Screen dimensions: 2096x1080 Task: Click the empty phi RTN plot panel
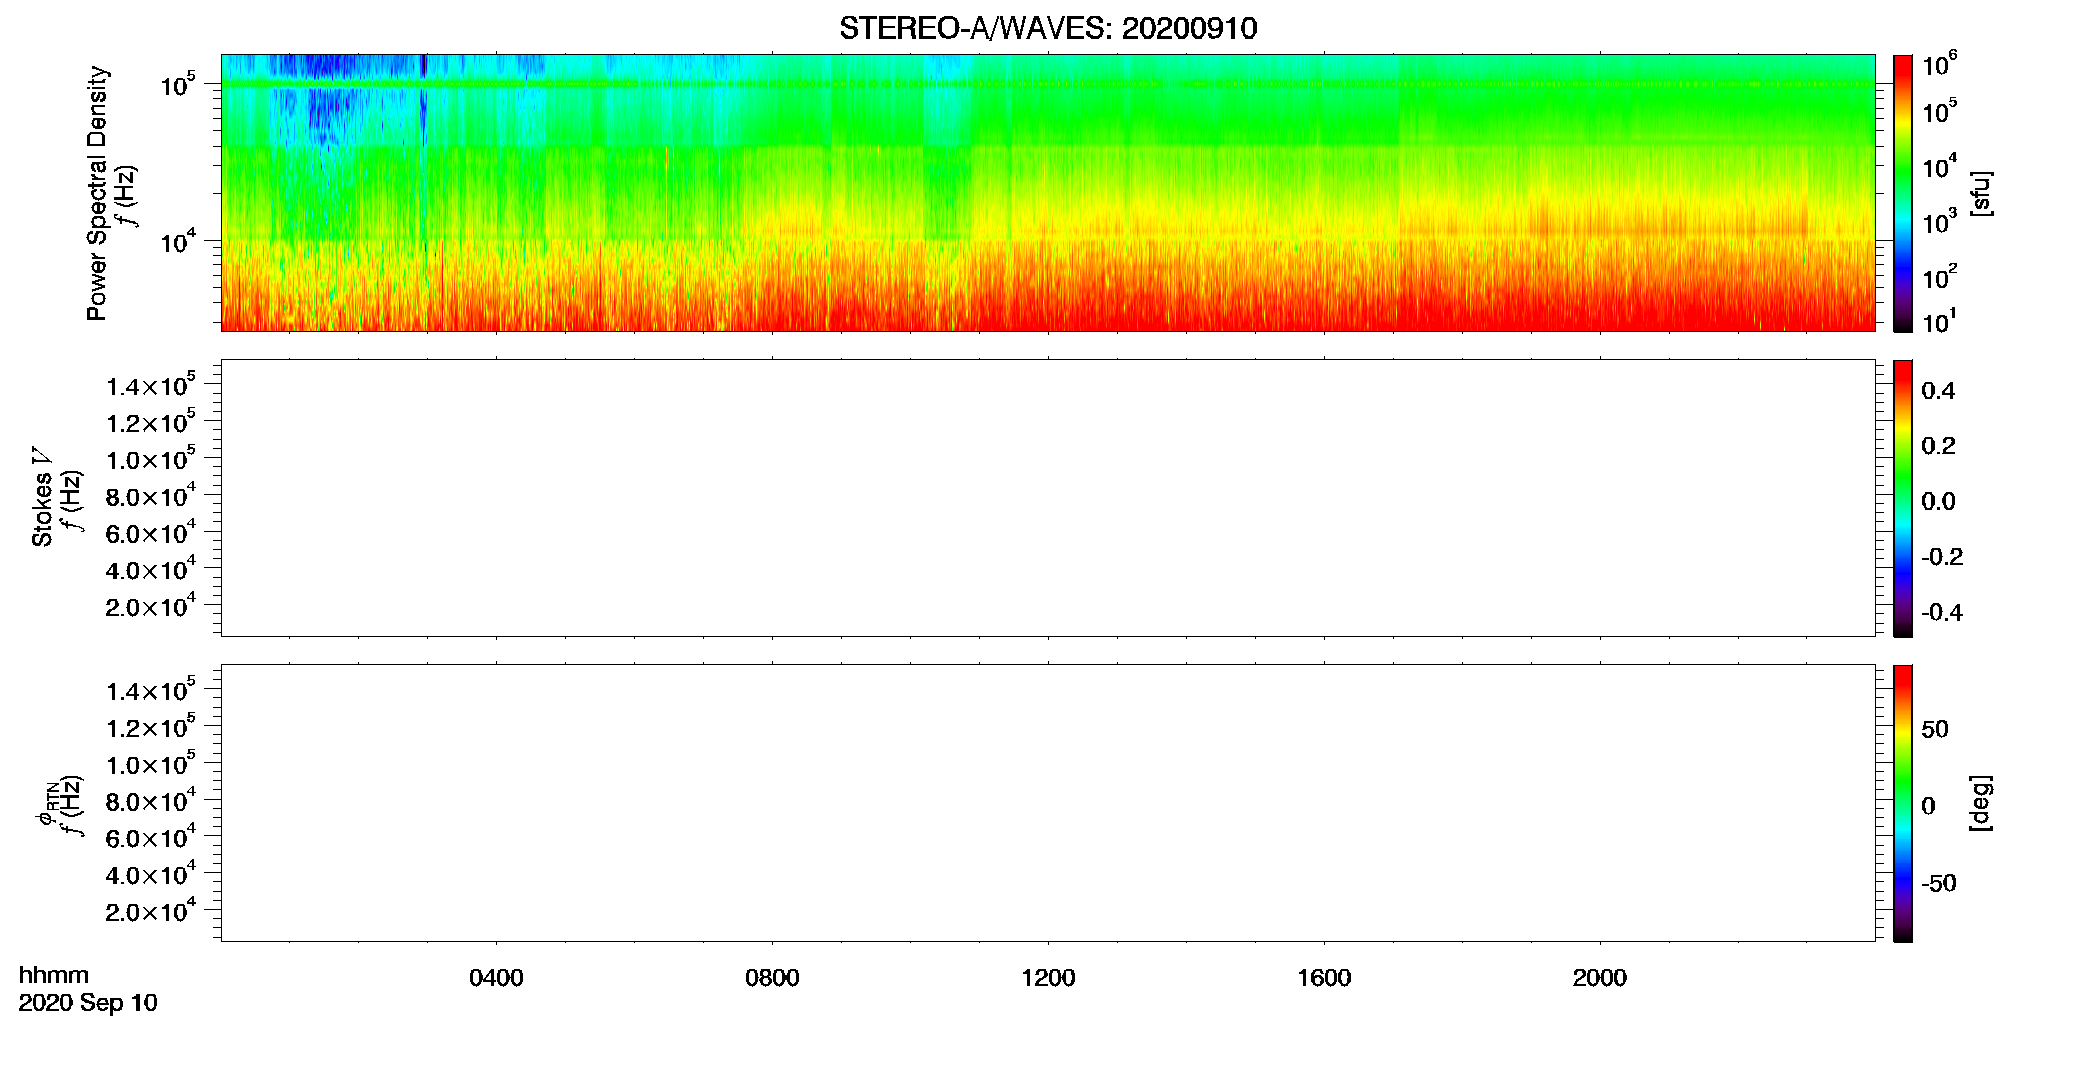[x=1048, y=803]
